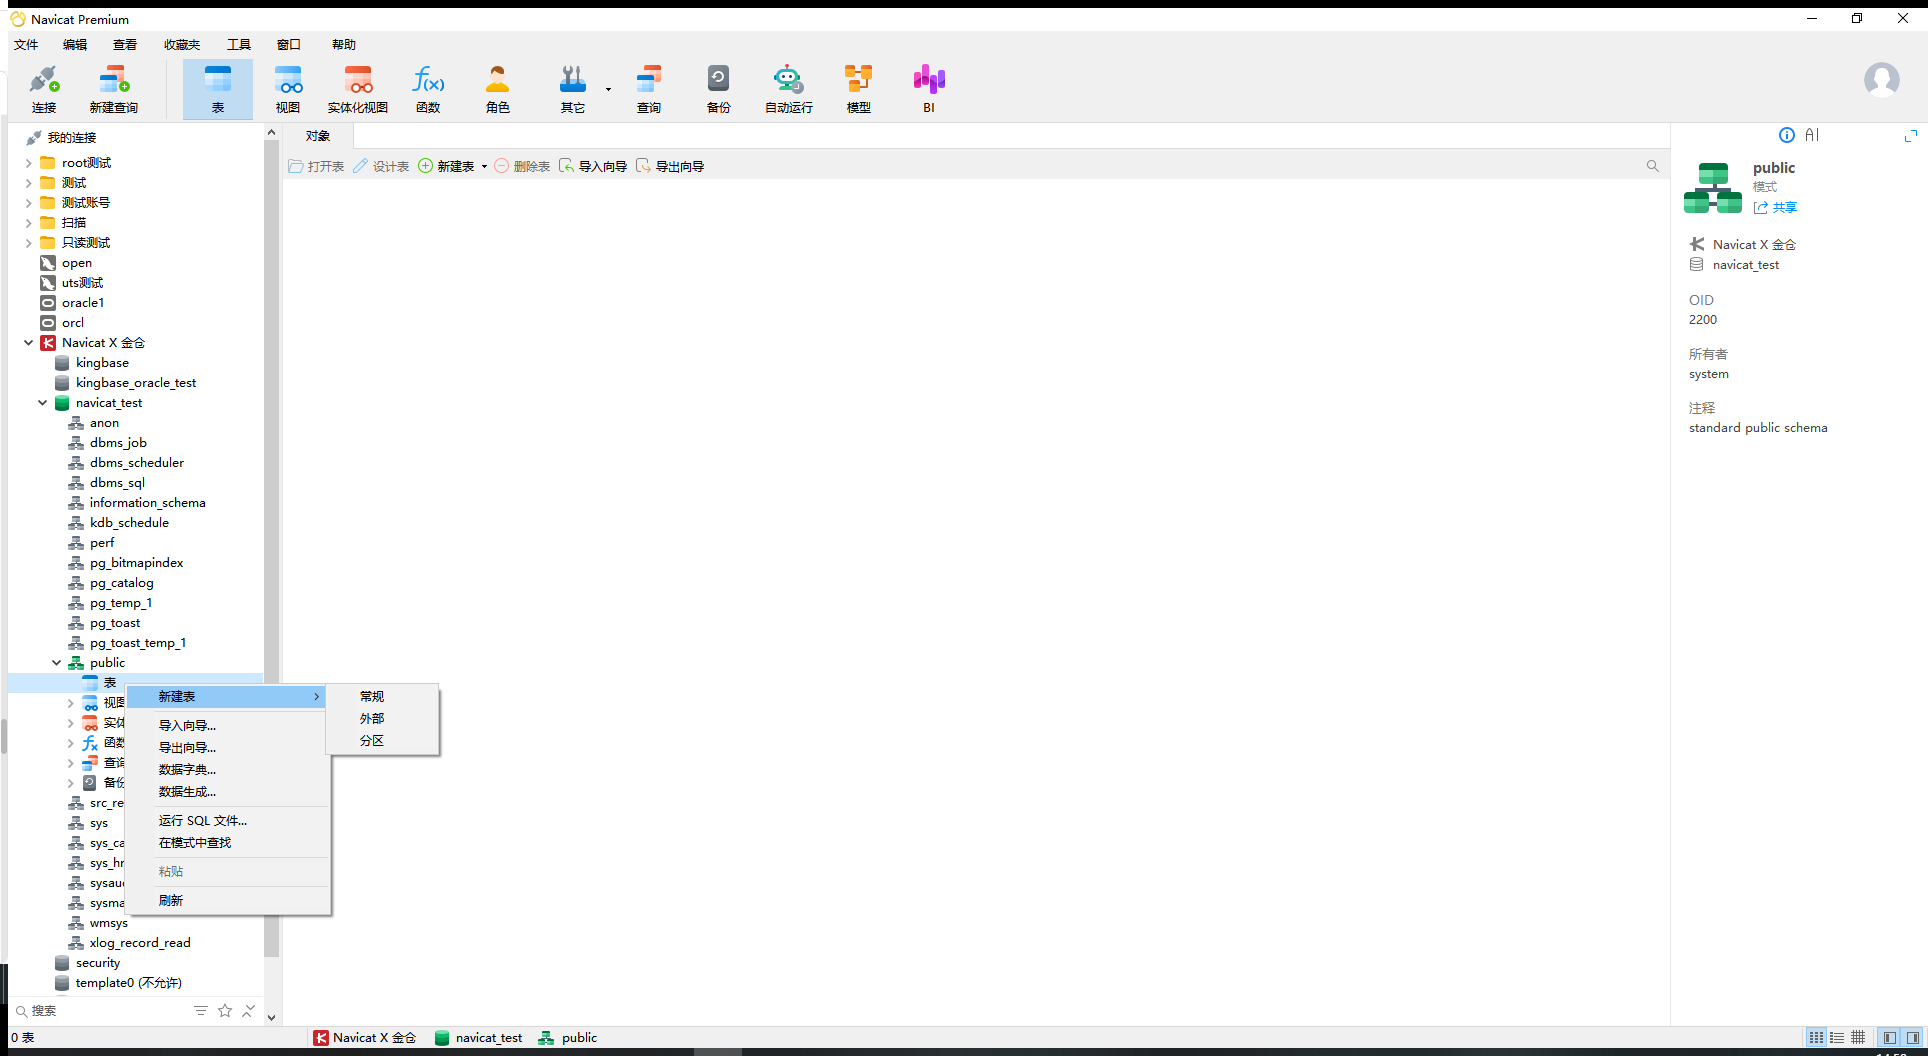Click the 连接 (Connection) toolbar icon
The height and width of the screenshot is (1056, 1928).
(44, 89)
